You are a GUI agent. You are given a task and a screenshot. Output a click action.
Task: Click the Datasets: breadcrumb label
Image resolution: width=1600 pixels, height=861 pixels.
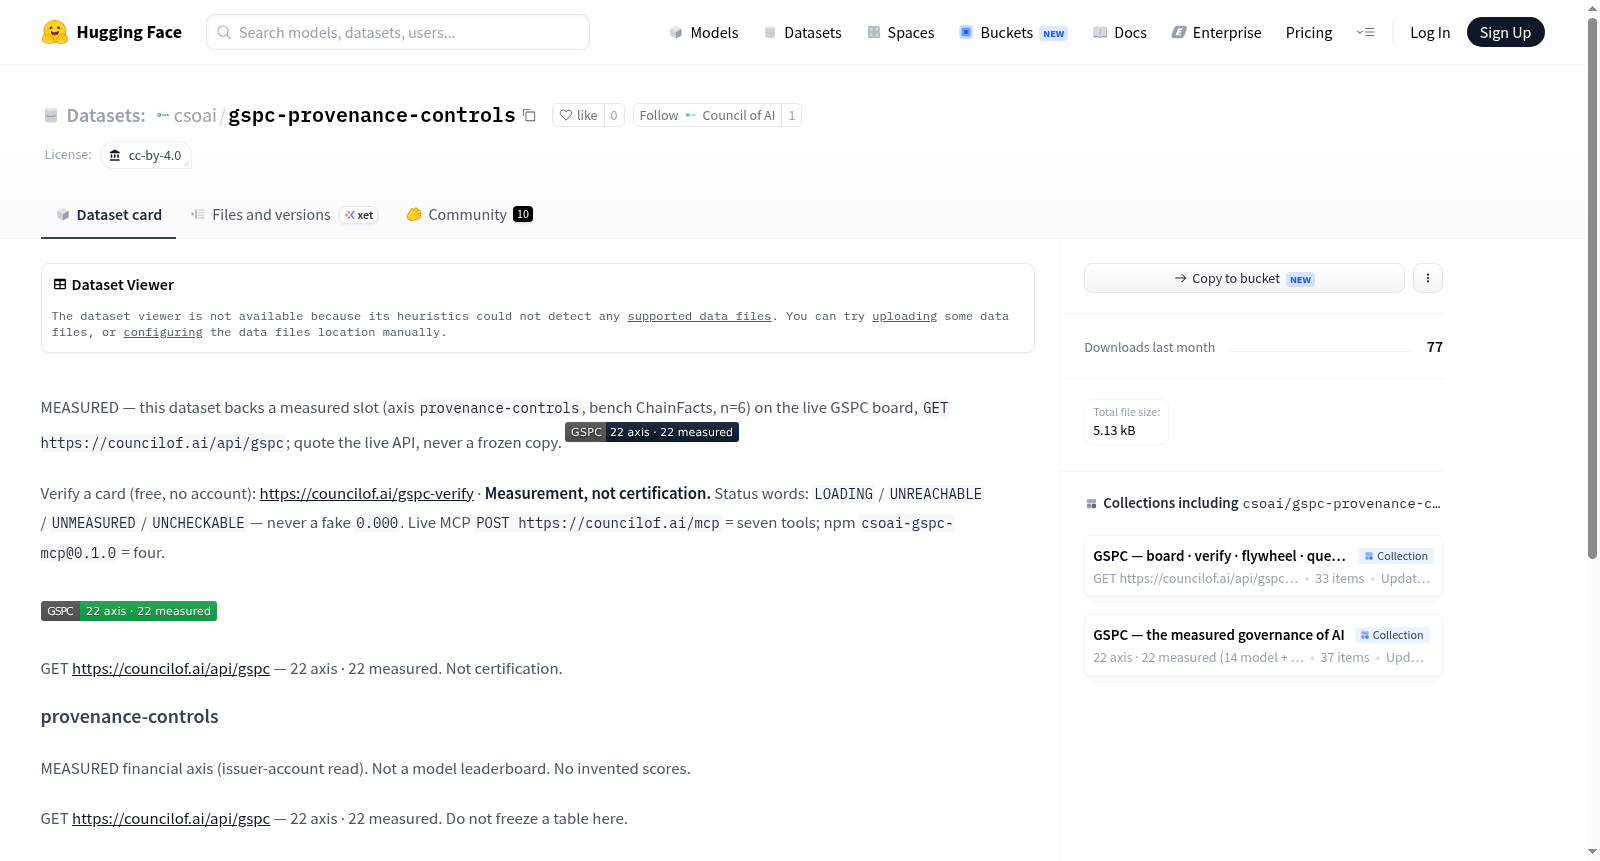click(x=106, y=116)
